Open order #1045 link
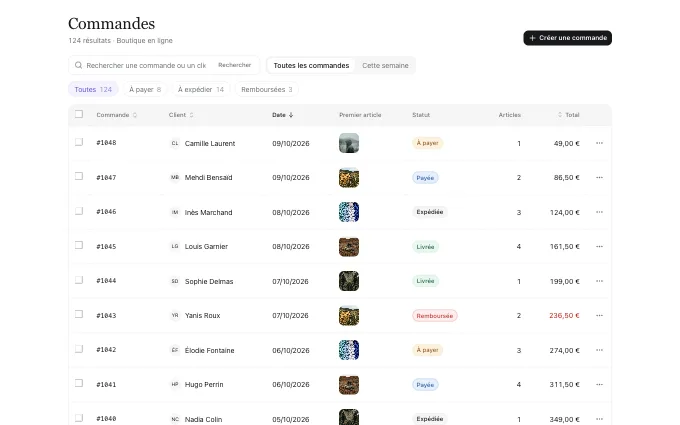Screen dimensions: 680x425 click(106, 246)
